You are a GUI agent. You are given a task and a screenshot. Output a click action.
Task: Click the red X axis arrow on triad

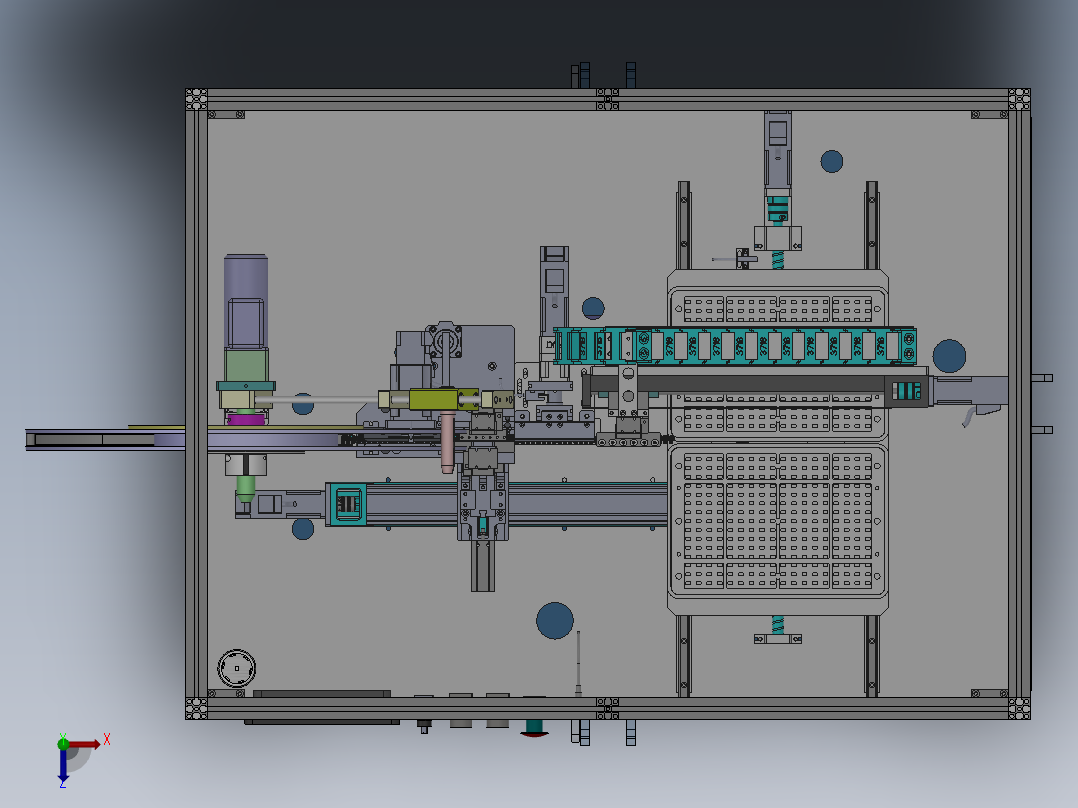[84, 744]
